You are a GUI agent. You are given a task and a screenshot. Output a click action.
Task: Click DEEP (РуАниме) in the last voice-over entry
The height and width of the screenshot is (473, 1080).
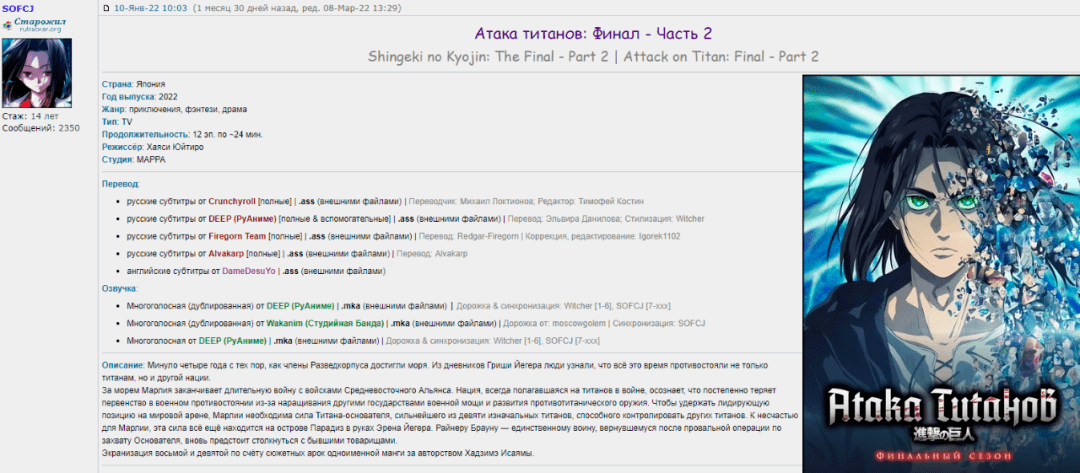(234, 341)
